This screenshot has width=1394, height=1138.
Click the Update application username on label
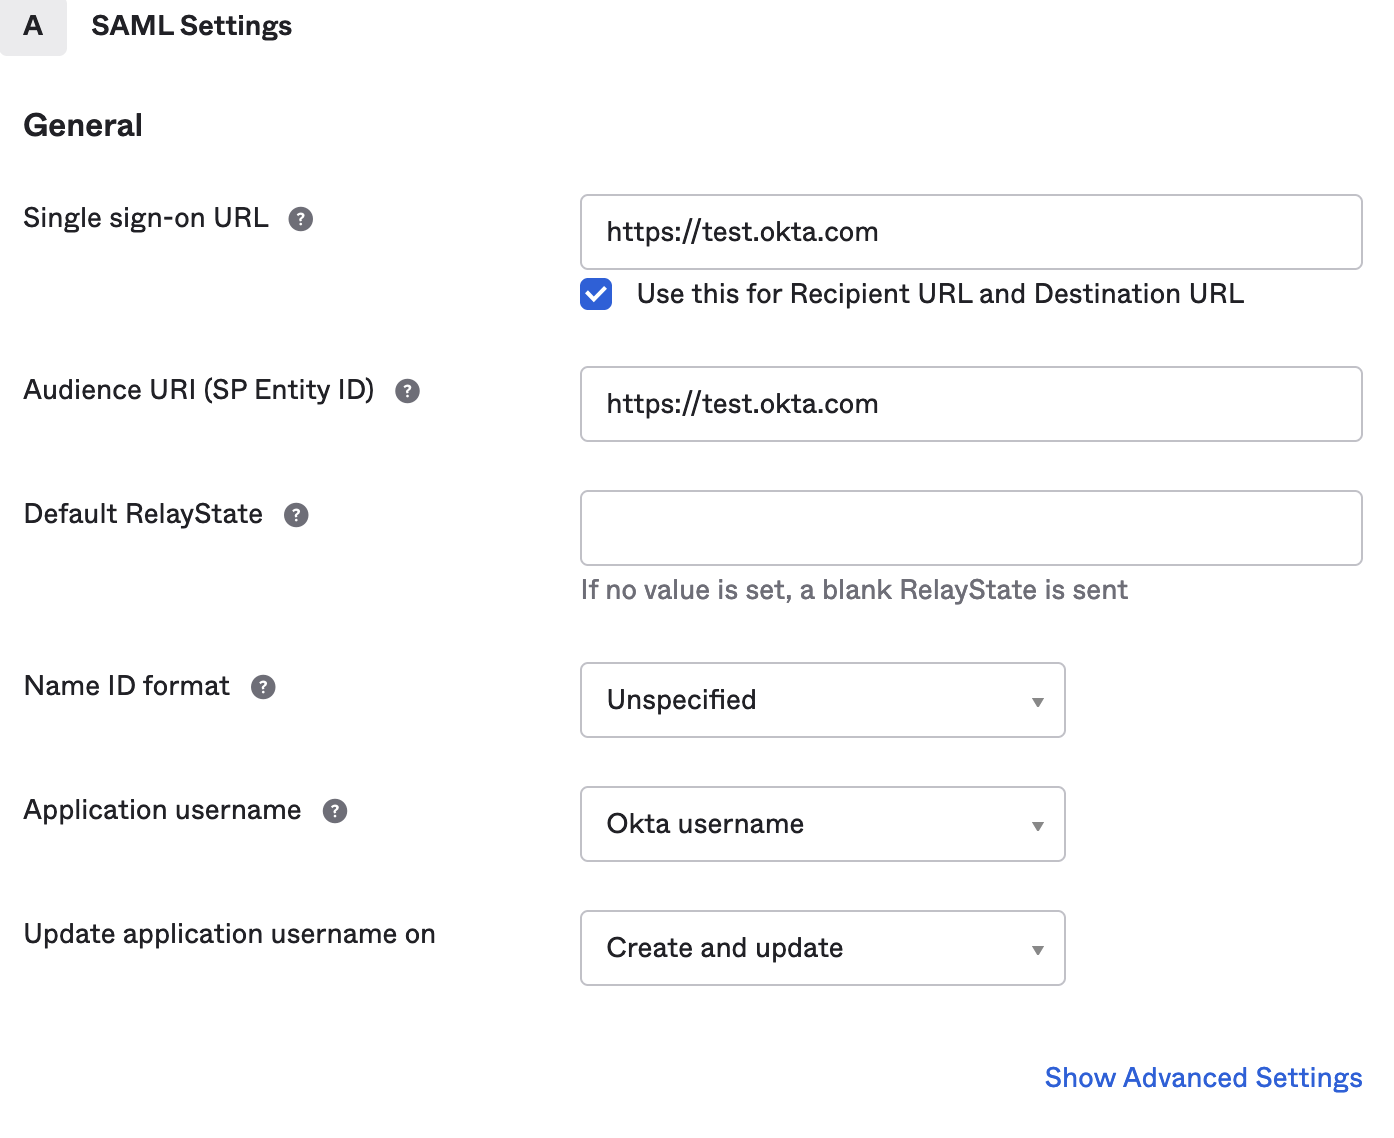230,934
